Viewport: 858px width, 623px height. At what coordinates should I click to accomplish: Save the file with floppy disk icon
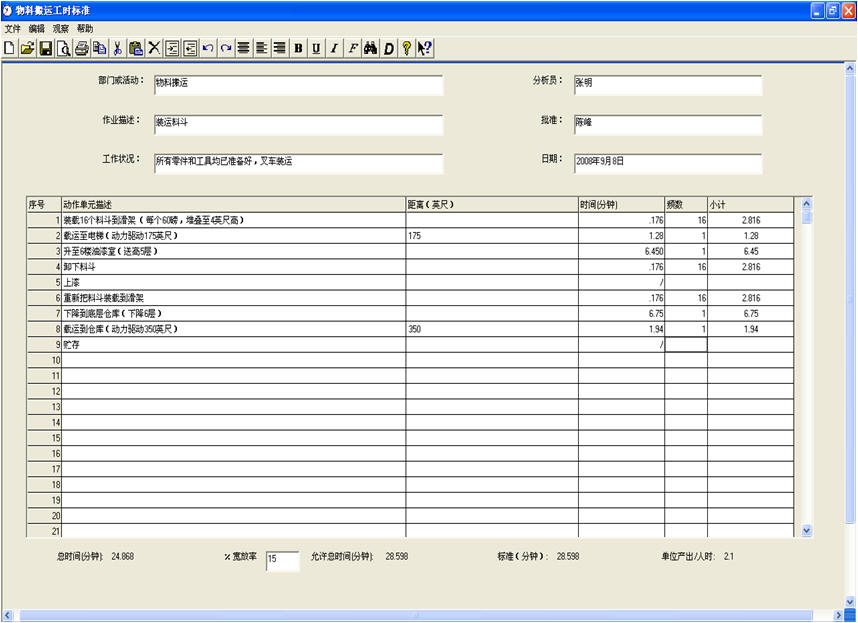pos(45,47)
